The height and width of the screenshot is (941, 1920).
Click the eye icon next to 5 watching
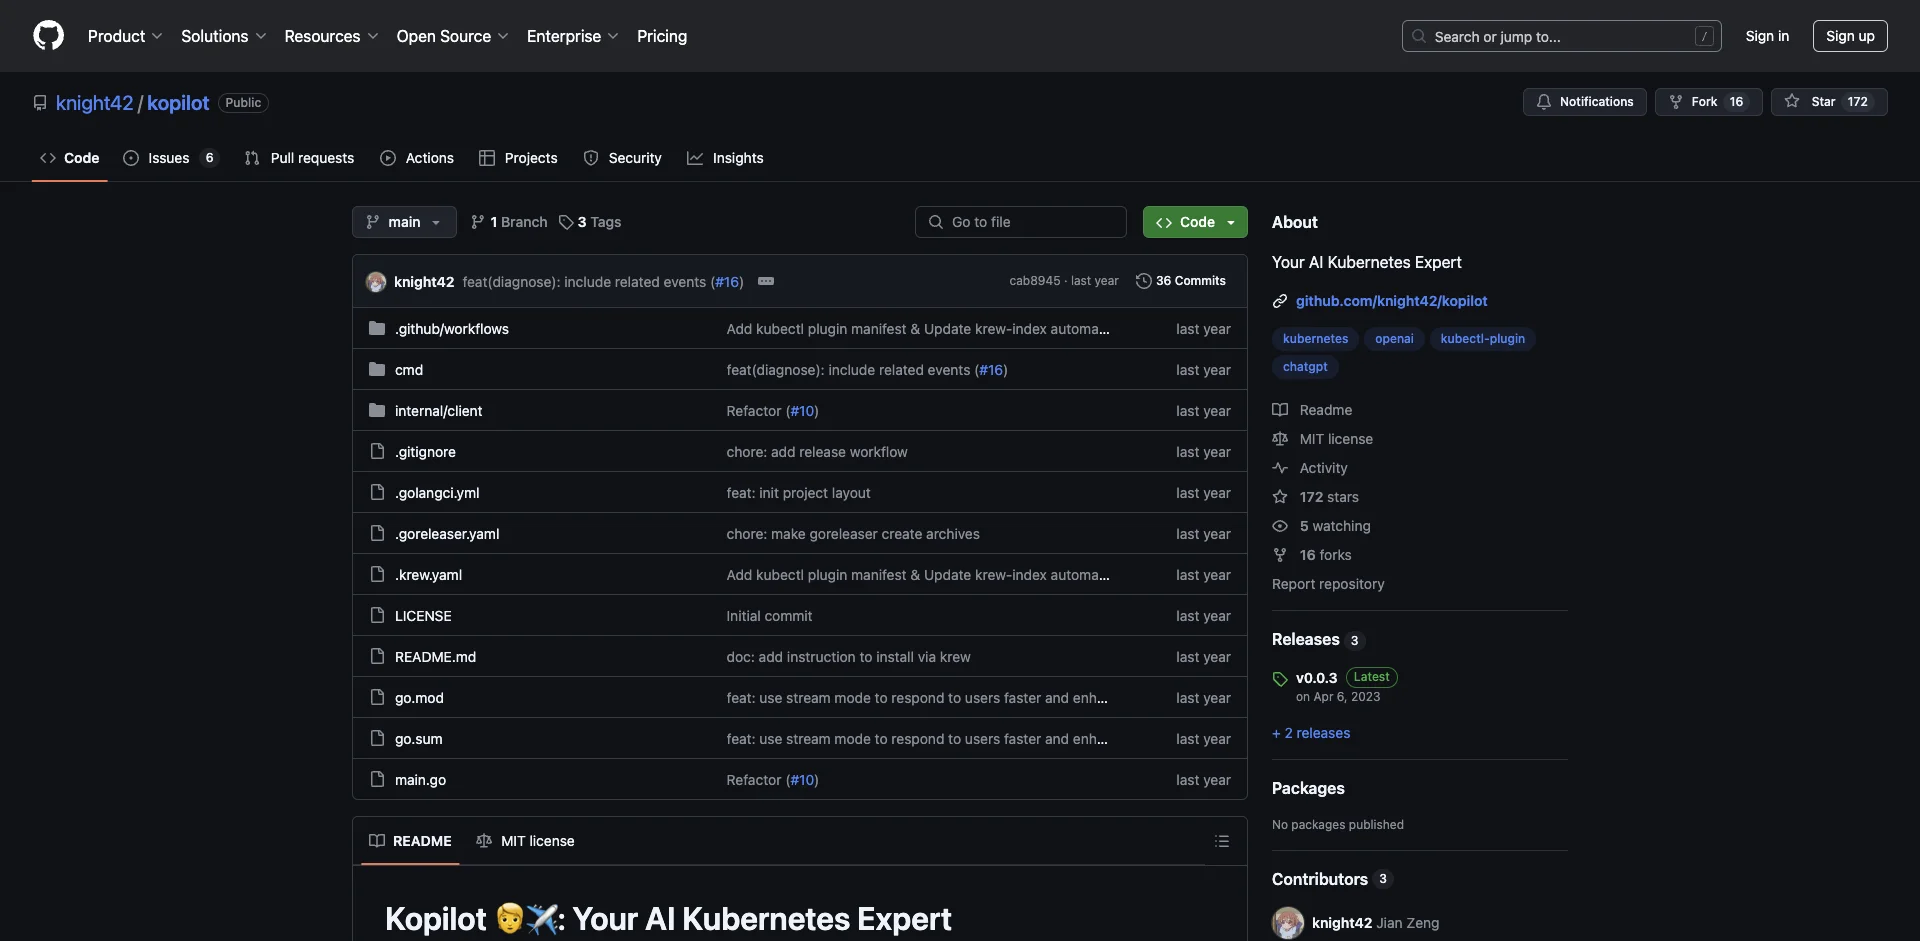1280,526
